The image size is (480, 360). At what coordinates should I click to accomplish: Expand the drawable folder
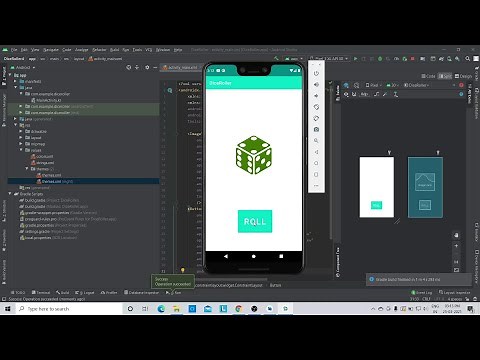21,131
